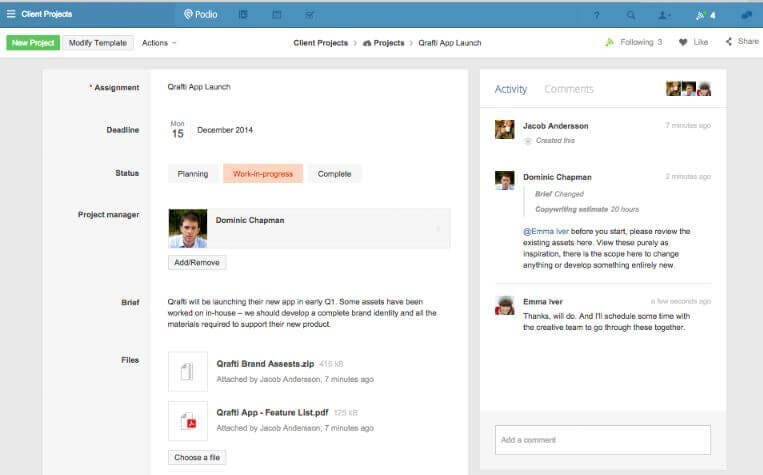
Task: Open the Qrafti App - Feature List.pdf file
Action: pyautogui.click(x=272, y=412)
